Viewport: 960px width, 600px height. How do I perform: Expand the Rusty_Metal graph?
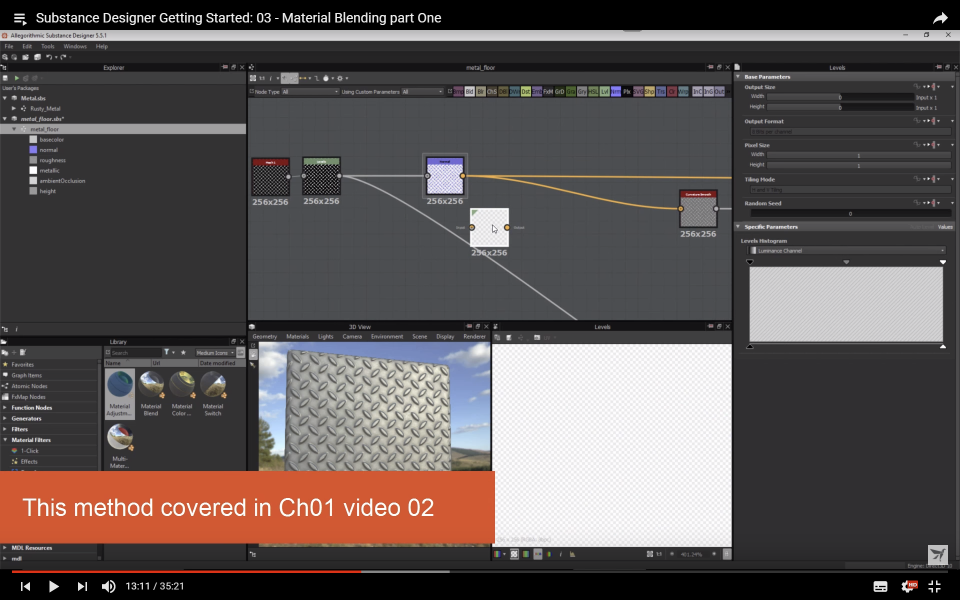coord(13,108)
